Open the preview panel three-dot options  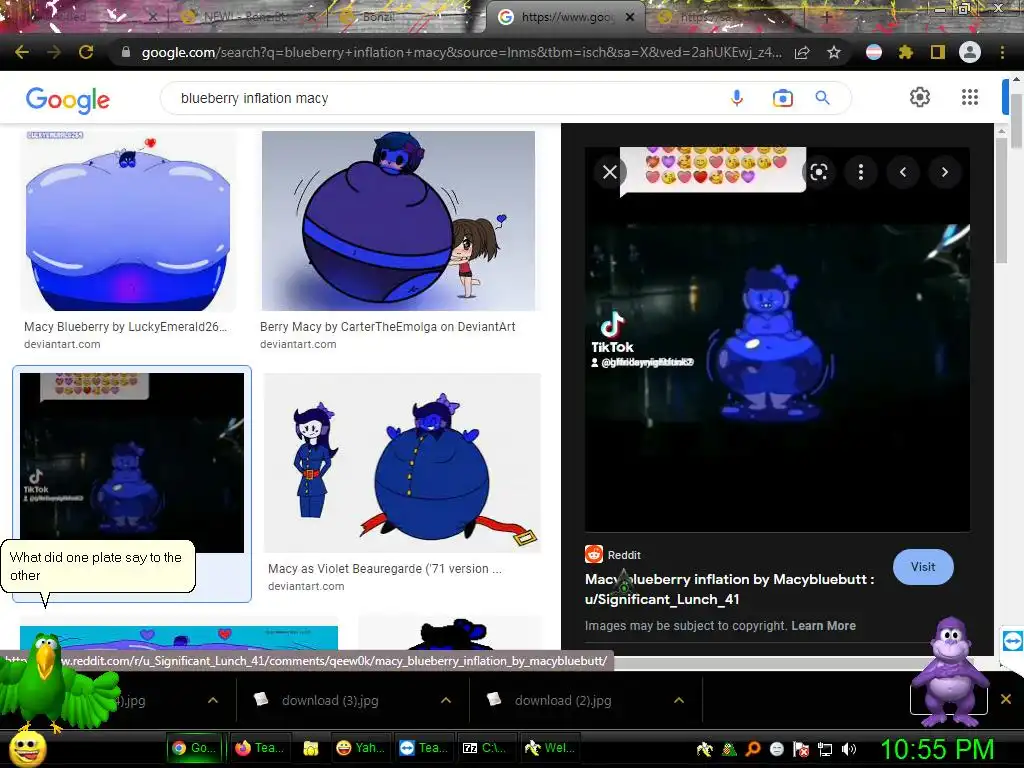coord(861,172)
